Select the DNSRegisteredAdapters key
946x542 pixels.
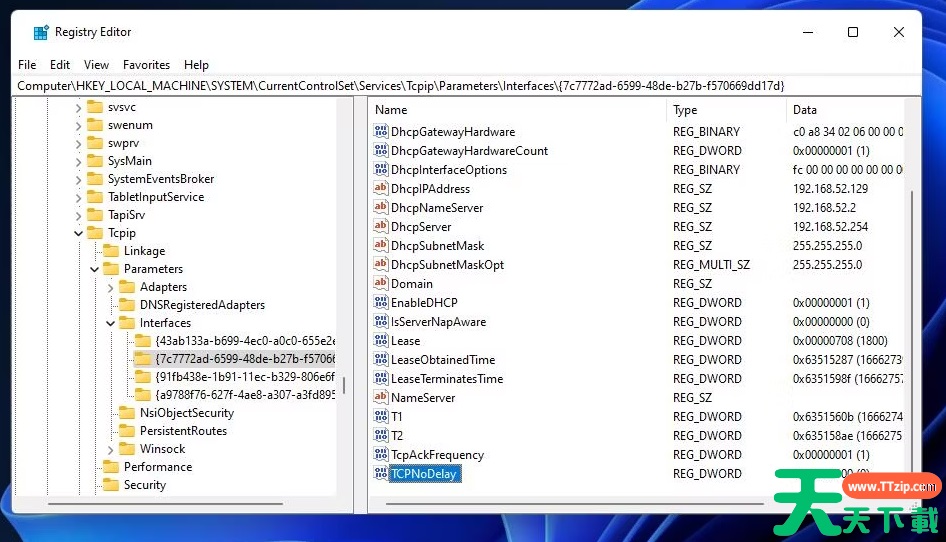point(202,305)
